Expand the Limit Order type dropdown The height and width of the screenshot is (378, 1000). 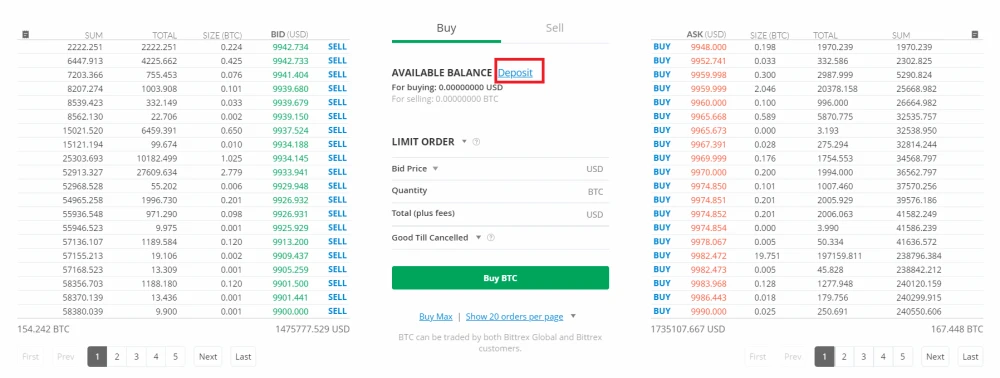[x=464, y=142]
